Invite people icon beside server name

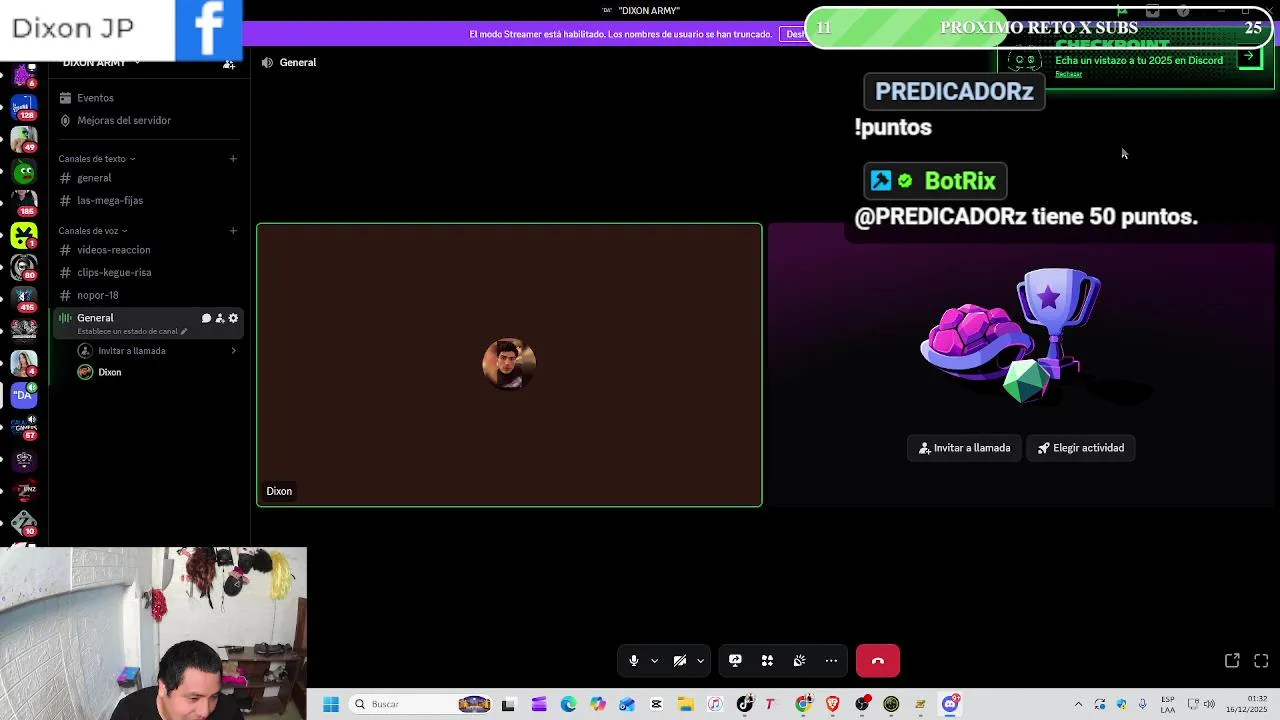tap(229, 64)
